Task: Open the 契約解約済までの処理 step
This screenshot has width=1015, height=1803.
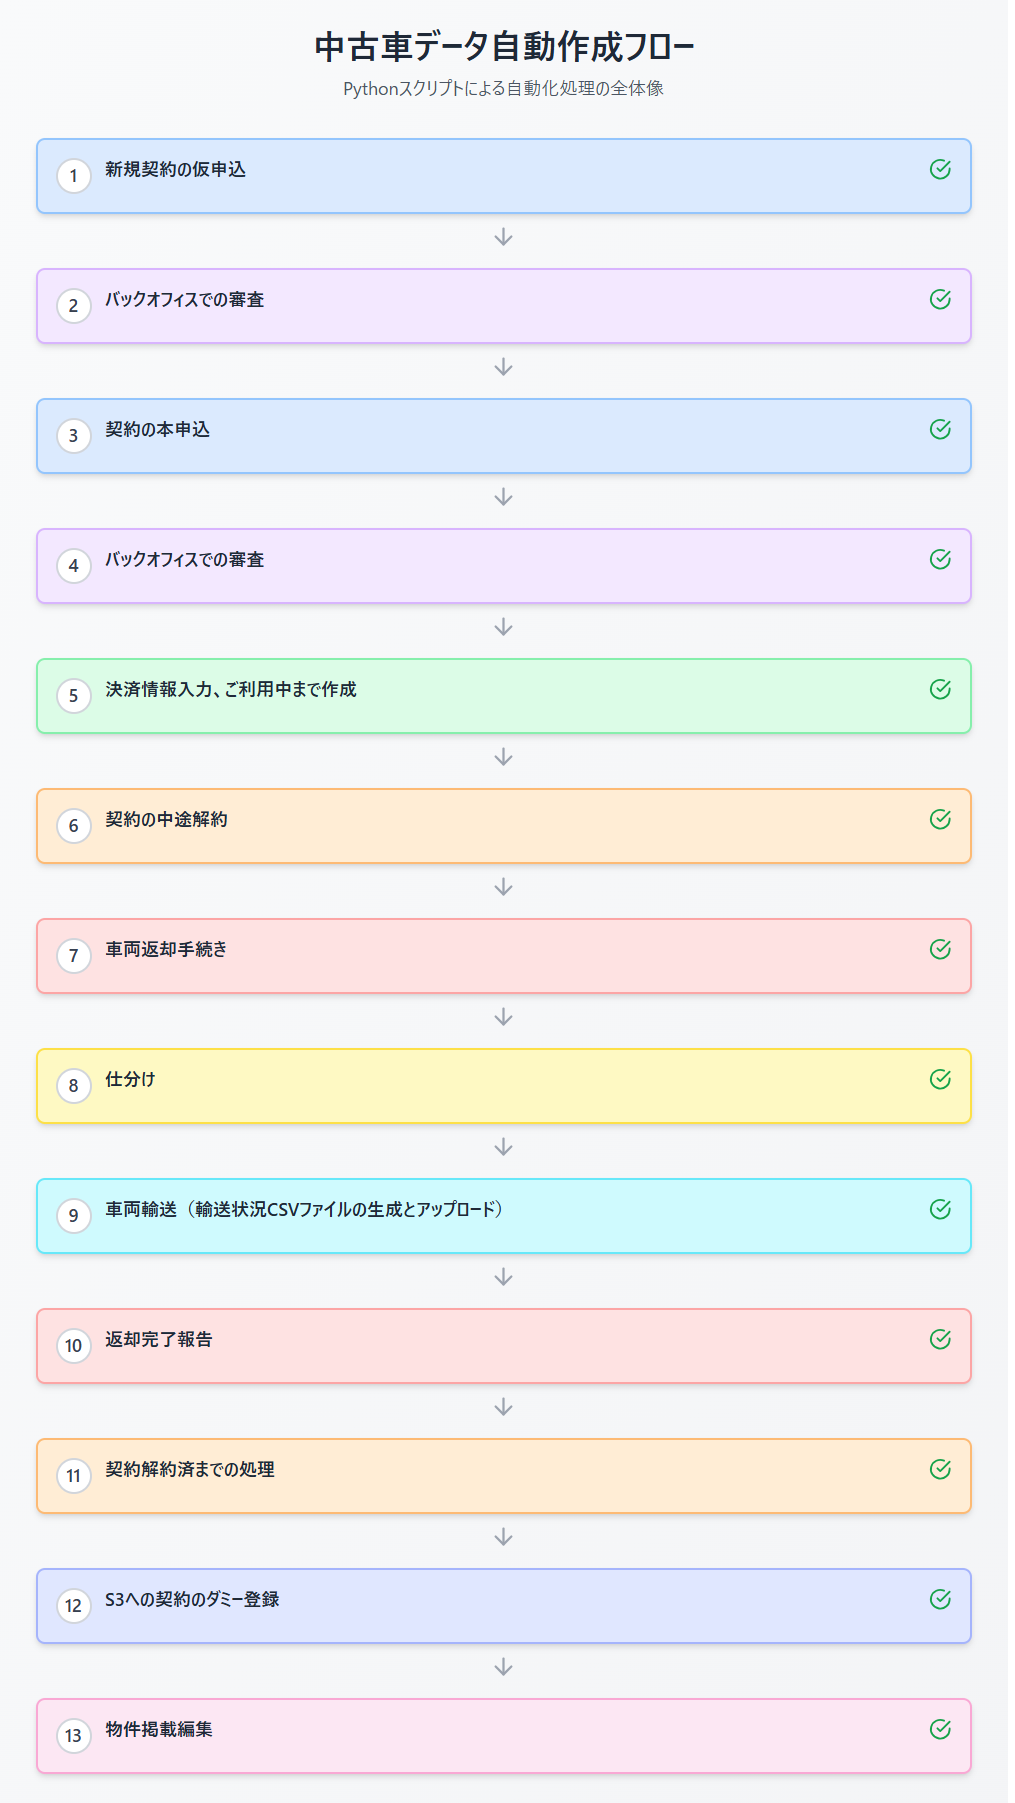Action: pyautogui.click(x=190, y=1469)
